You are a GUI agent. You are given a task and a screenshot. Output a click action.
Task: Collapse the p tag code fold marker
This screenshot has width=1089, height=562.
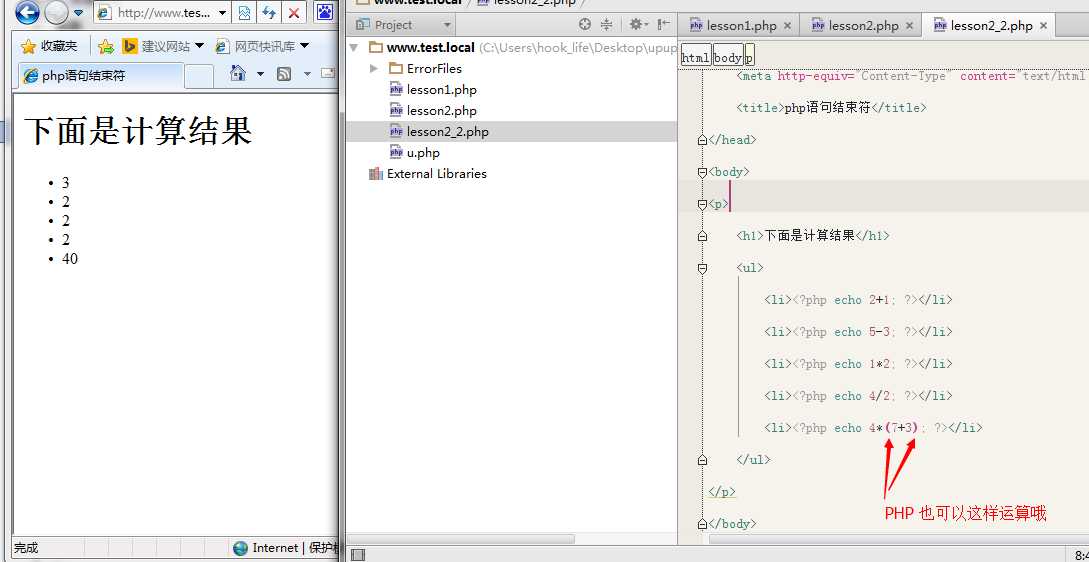(x=702, y=204)
